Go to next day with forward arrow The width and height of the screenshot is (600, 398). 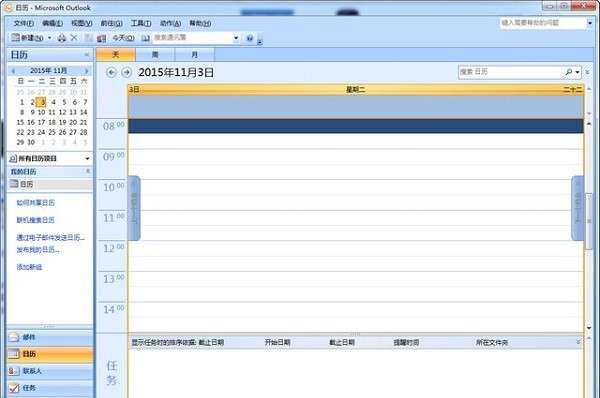127,72
